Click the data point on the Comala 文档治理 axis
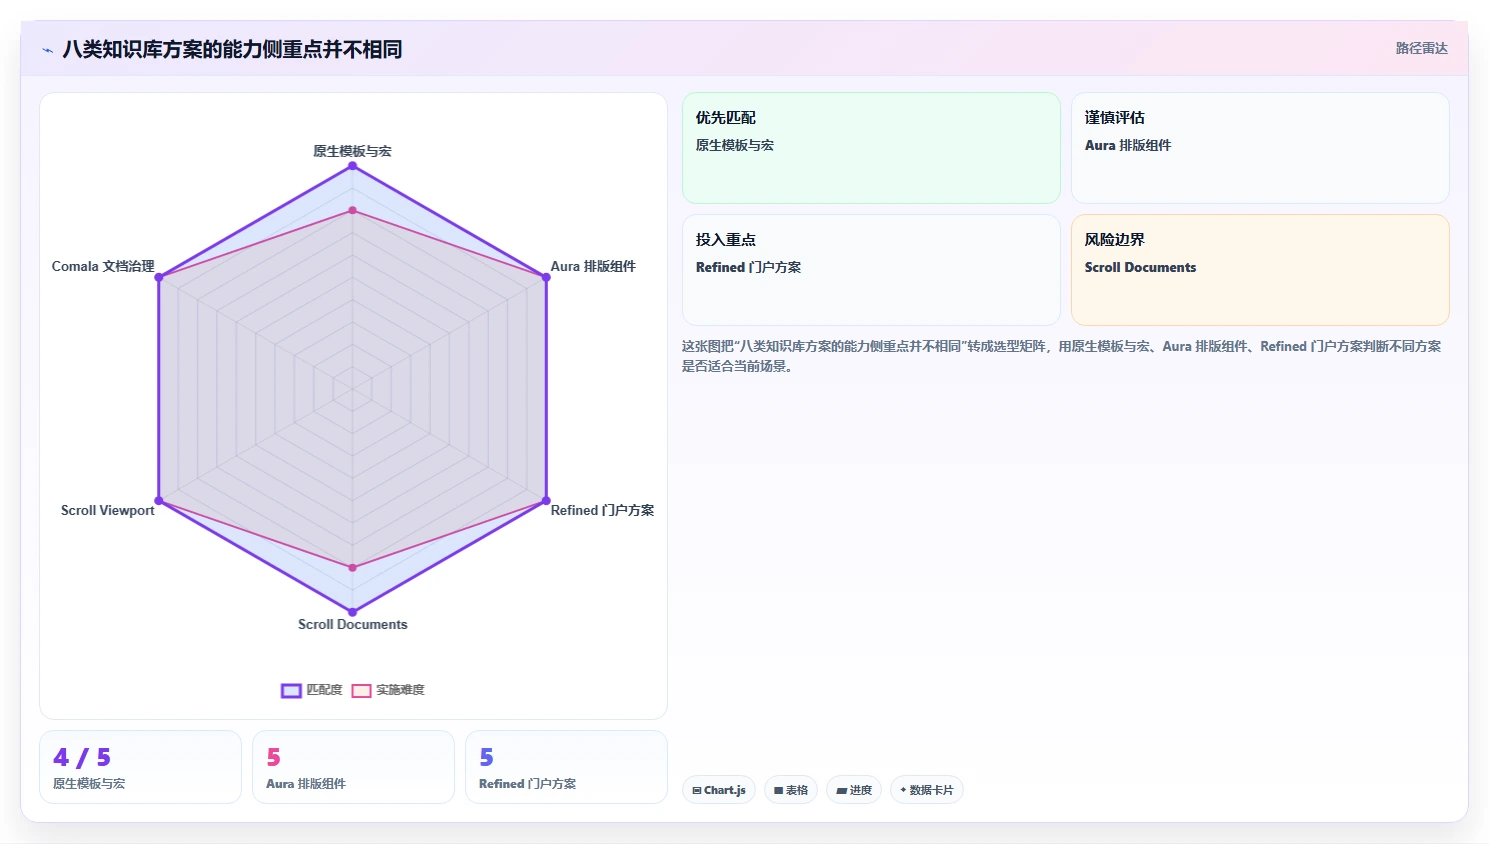 point(158,277)
